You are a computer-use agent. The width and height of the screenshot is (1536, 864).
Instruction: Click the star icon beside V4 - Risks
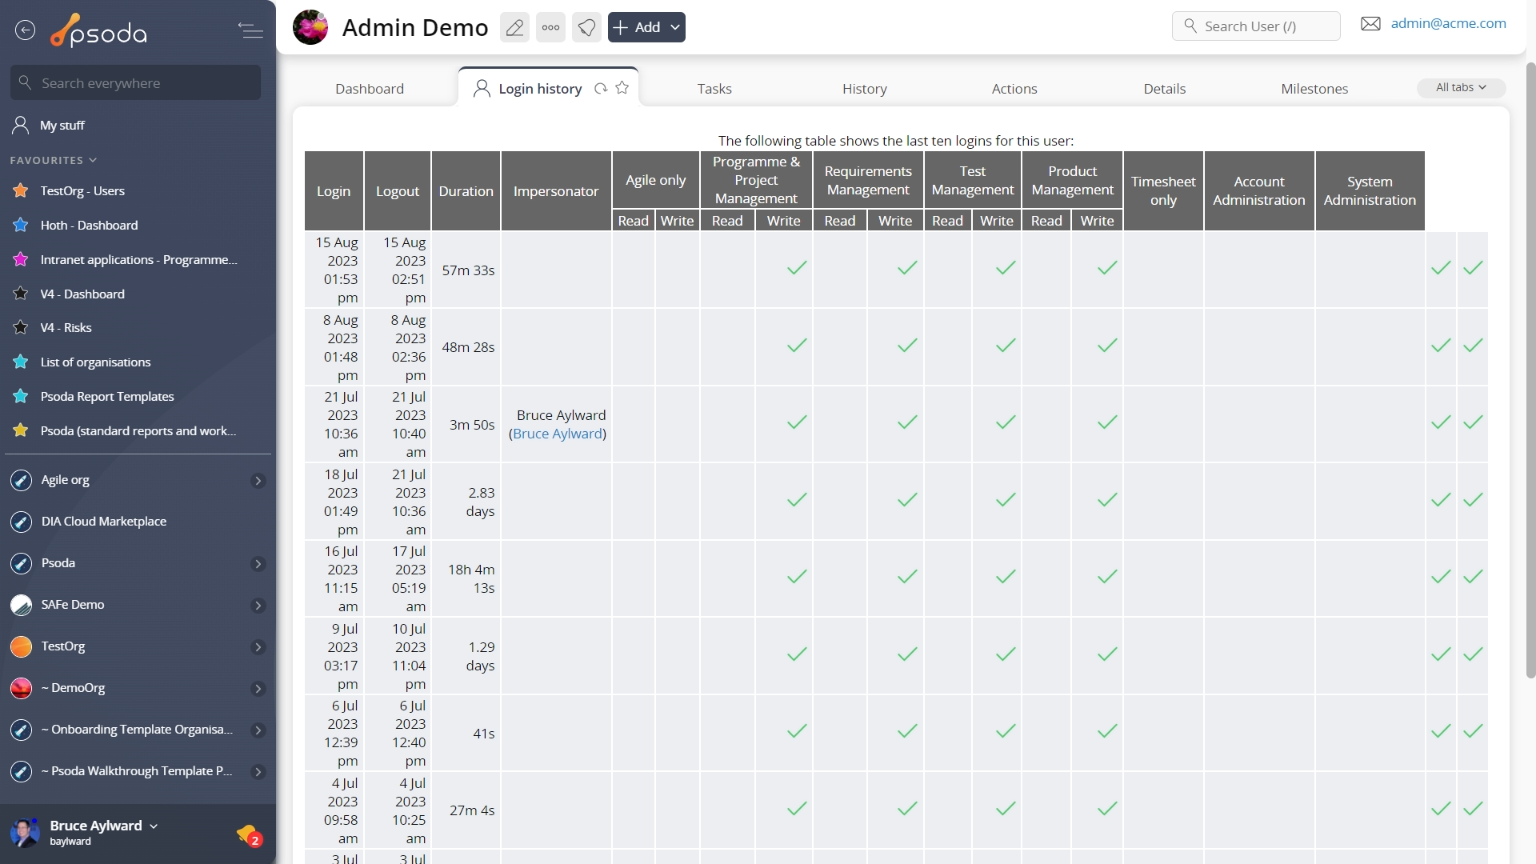20,328
